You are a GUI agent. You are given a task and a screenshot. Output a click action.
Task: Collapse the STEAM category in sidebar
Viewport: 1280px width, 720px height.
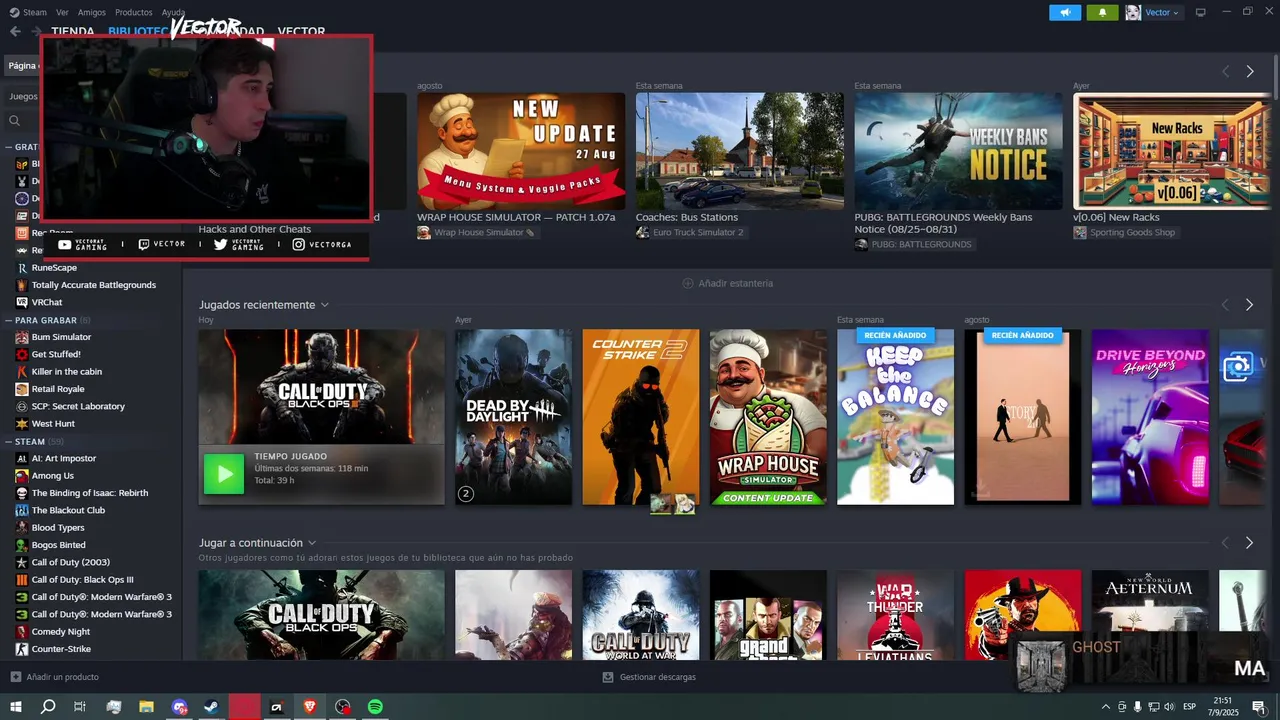[x=9, y=441]
